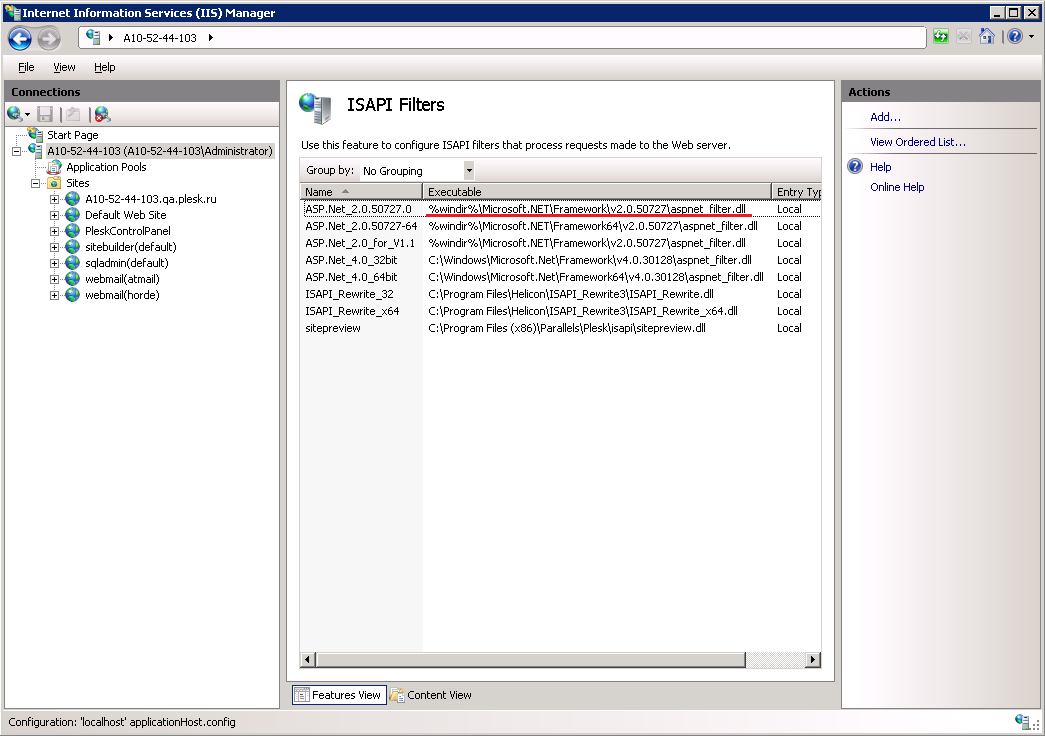Expand the sqladmin(default) site node
Viewport: 1045px width, 736px height.
coord(55,263)
